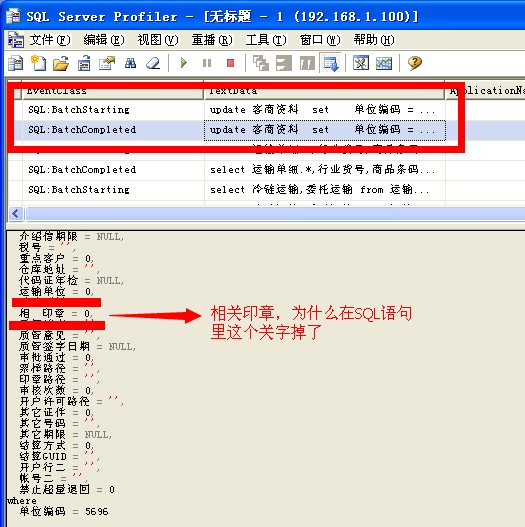
Task: Pause the selected trace
Action: pos(207,63)
